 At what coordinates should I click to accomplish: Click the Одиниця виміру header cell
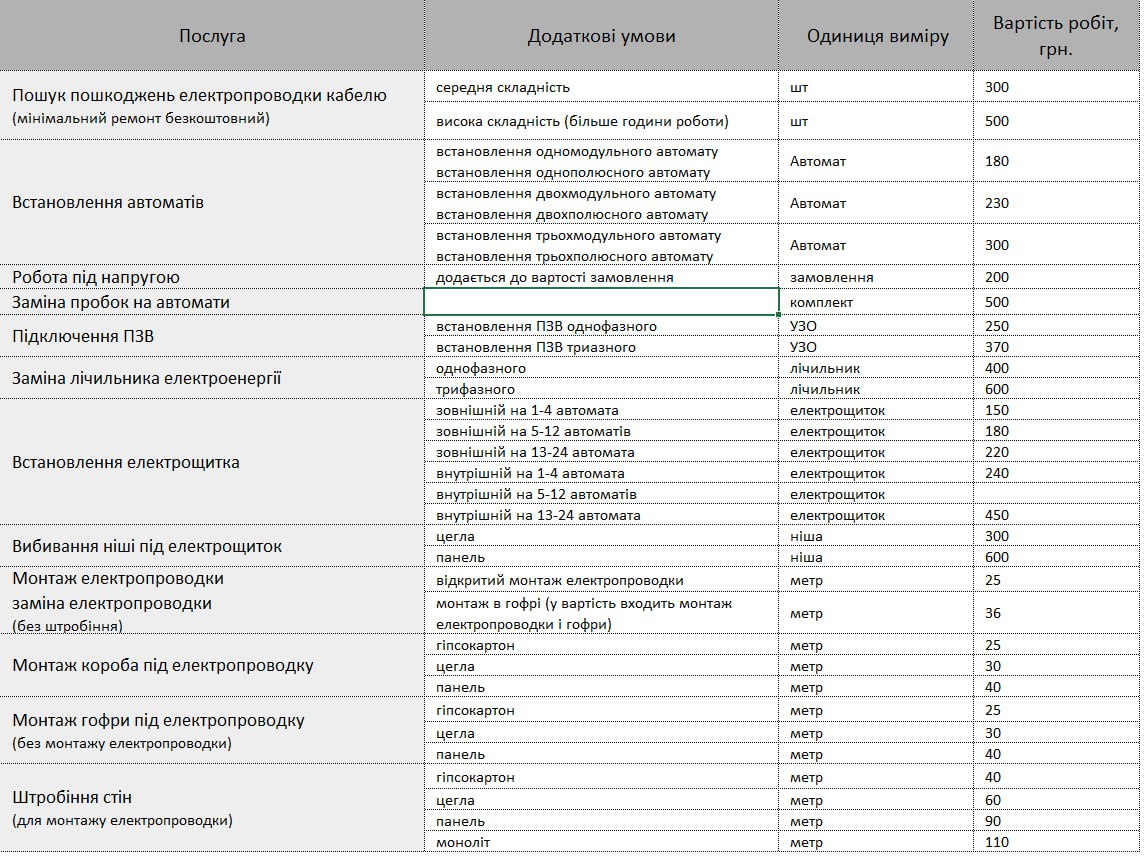876,36
